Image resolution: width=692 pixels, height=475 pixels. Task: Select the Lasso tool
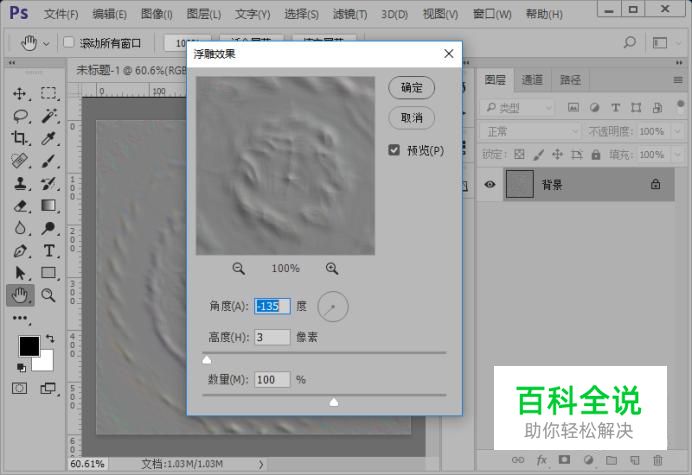click(20, 116)
